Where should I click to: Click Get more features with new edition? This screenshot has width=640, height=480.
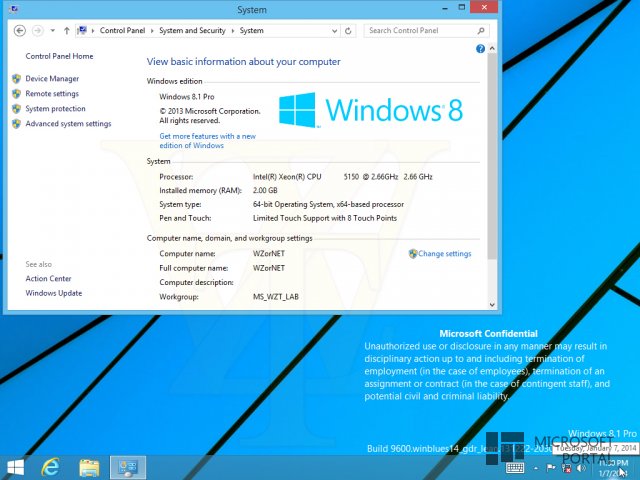pos(207,141)
